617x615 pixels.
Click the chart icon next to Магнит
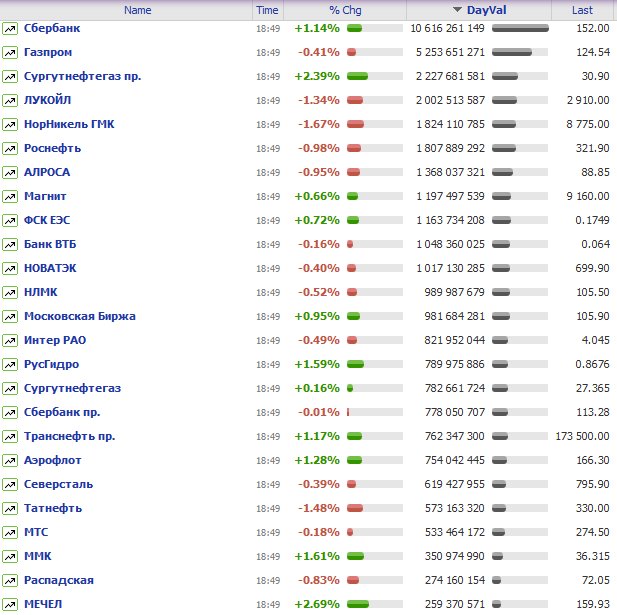[x=10, y=196]
